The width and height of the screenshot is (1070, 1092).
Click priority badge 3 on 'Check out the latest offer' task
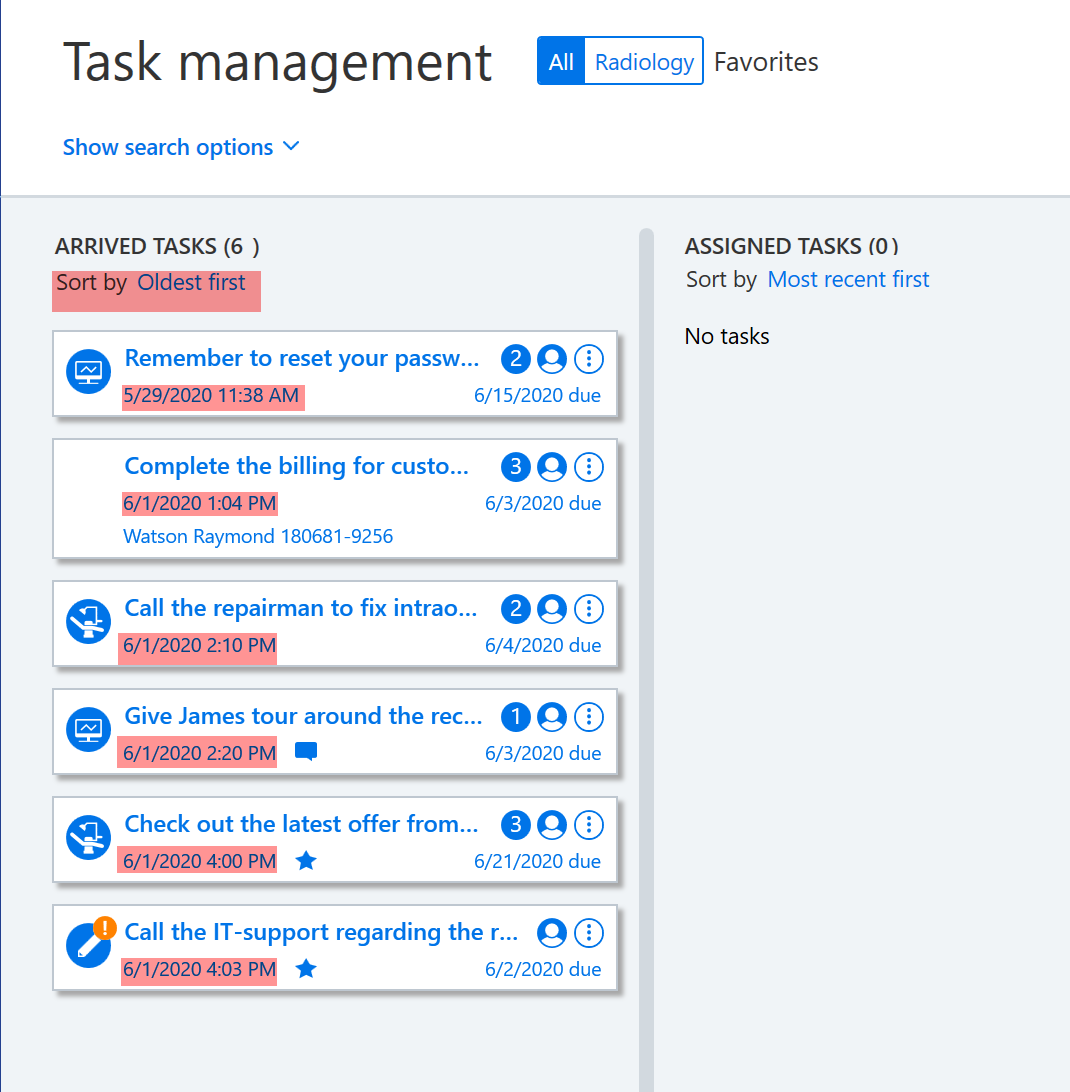click(x=515, y=825)
